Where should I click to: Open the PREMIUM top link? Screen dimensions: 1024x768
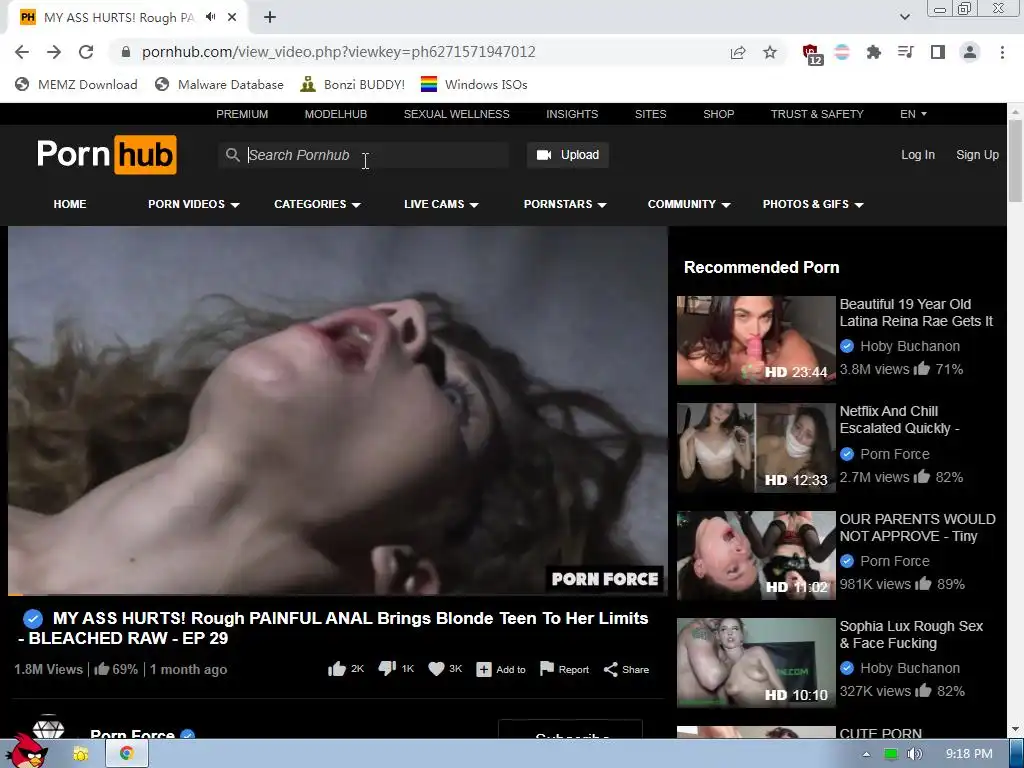pyautogui.click(x=242, y=114)
